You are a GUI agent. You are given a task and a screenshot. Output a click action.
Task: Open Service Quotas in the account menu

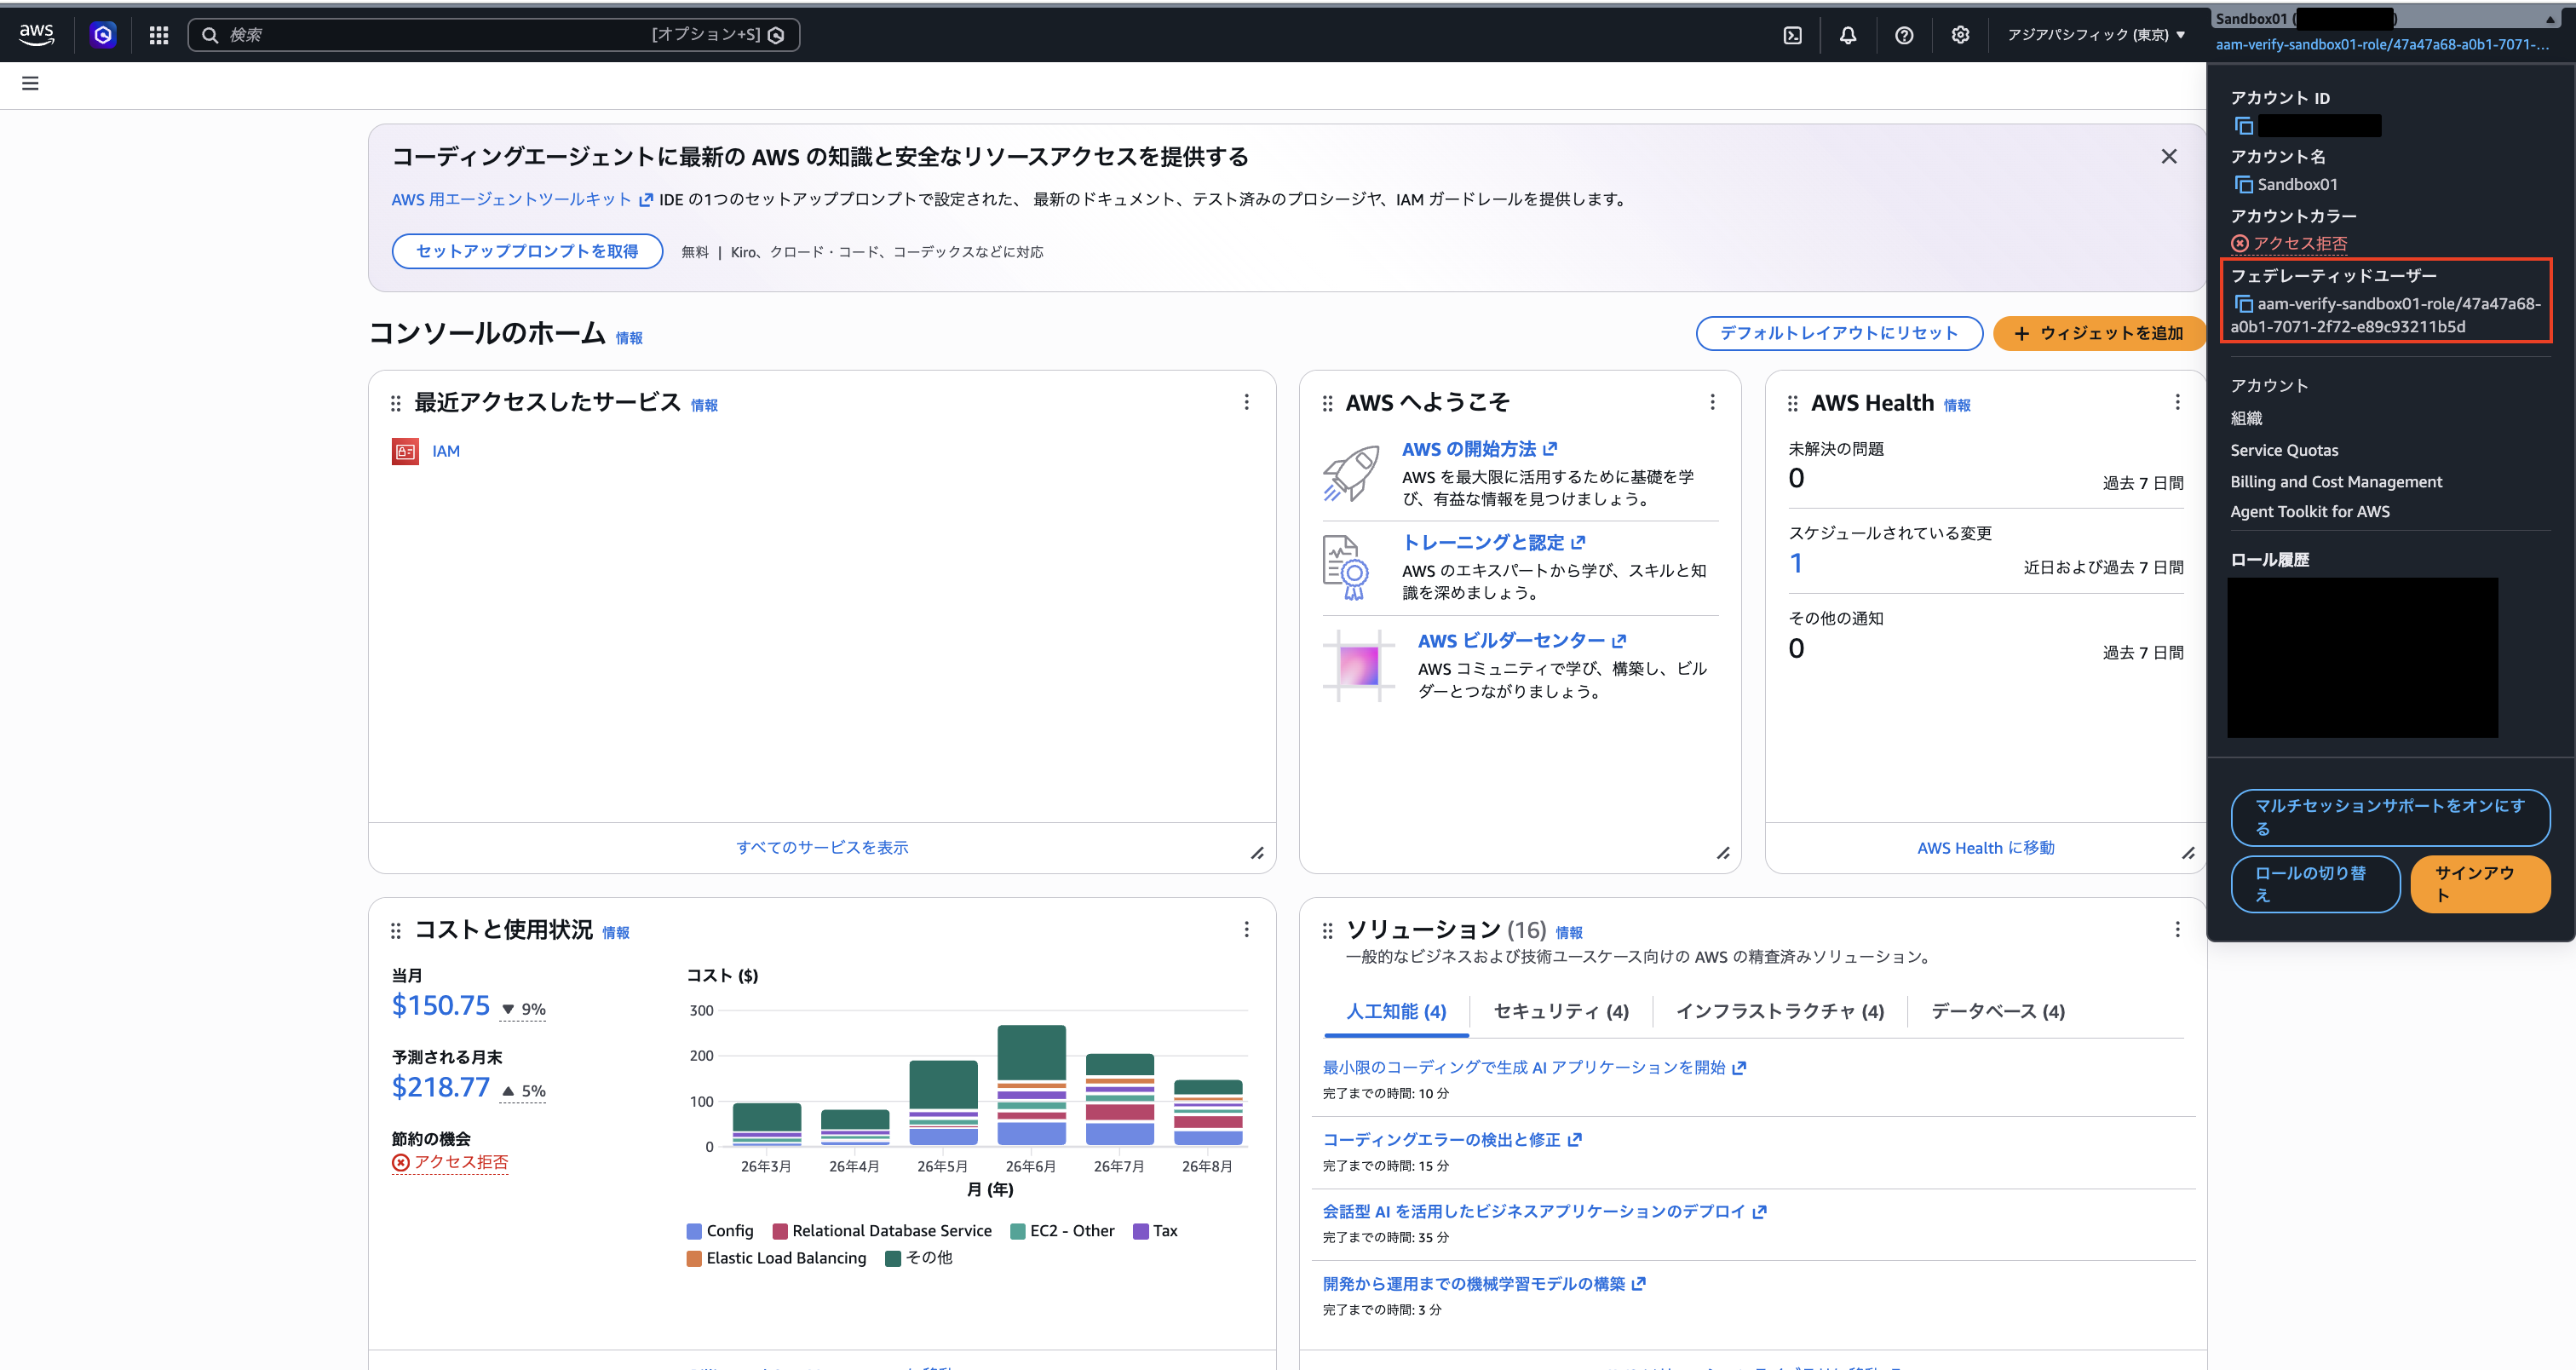coord(2284,450)
